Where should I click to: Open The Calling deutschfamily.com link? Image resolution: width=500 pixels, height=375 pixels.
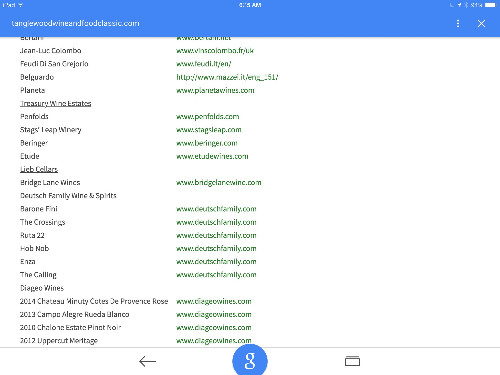[x=216, y=275]
